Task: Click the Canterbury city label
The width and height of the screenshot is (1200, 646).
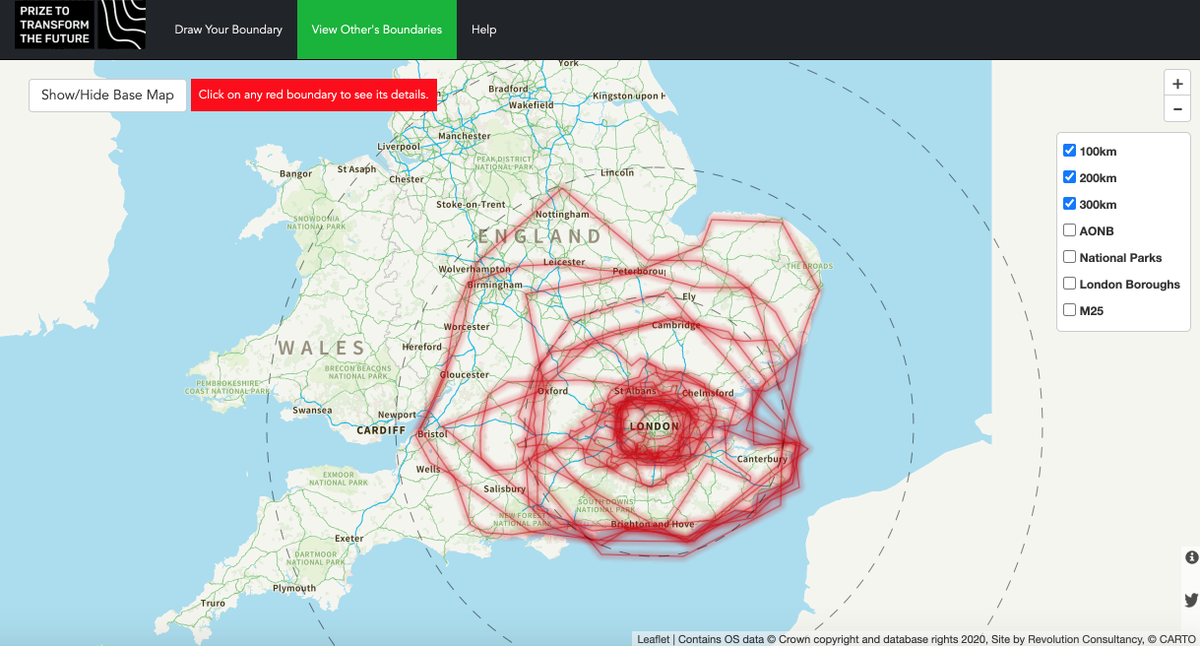Action: coord(762,459)
